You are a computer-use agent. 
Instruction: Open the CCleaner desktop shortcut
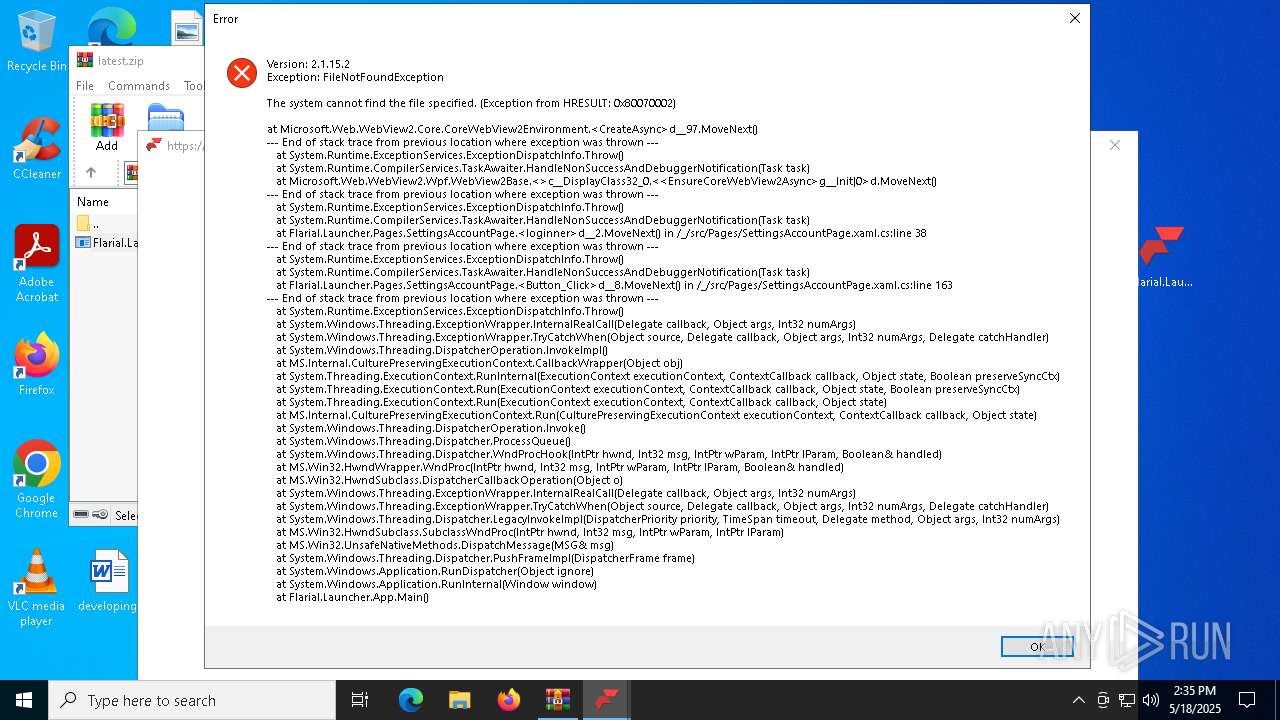click(x=37, y=149)
